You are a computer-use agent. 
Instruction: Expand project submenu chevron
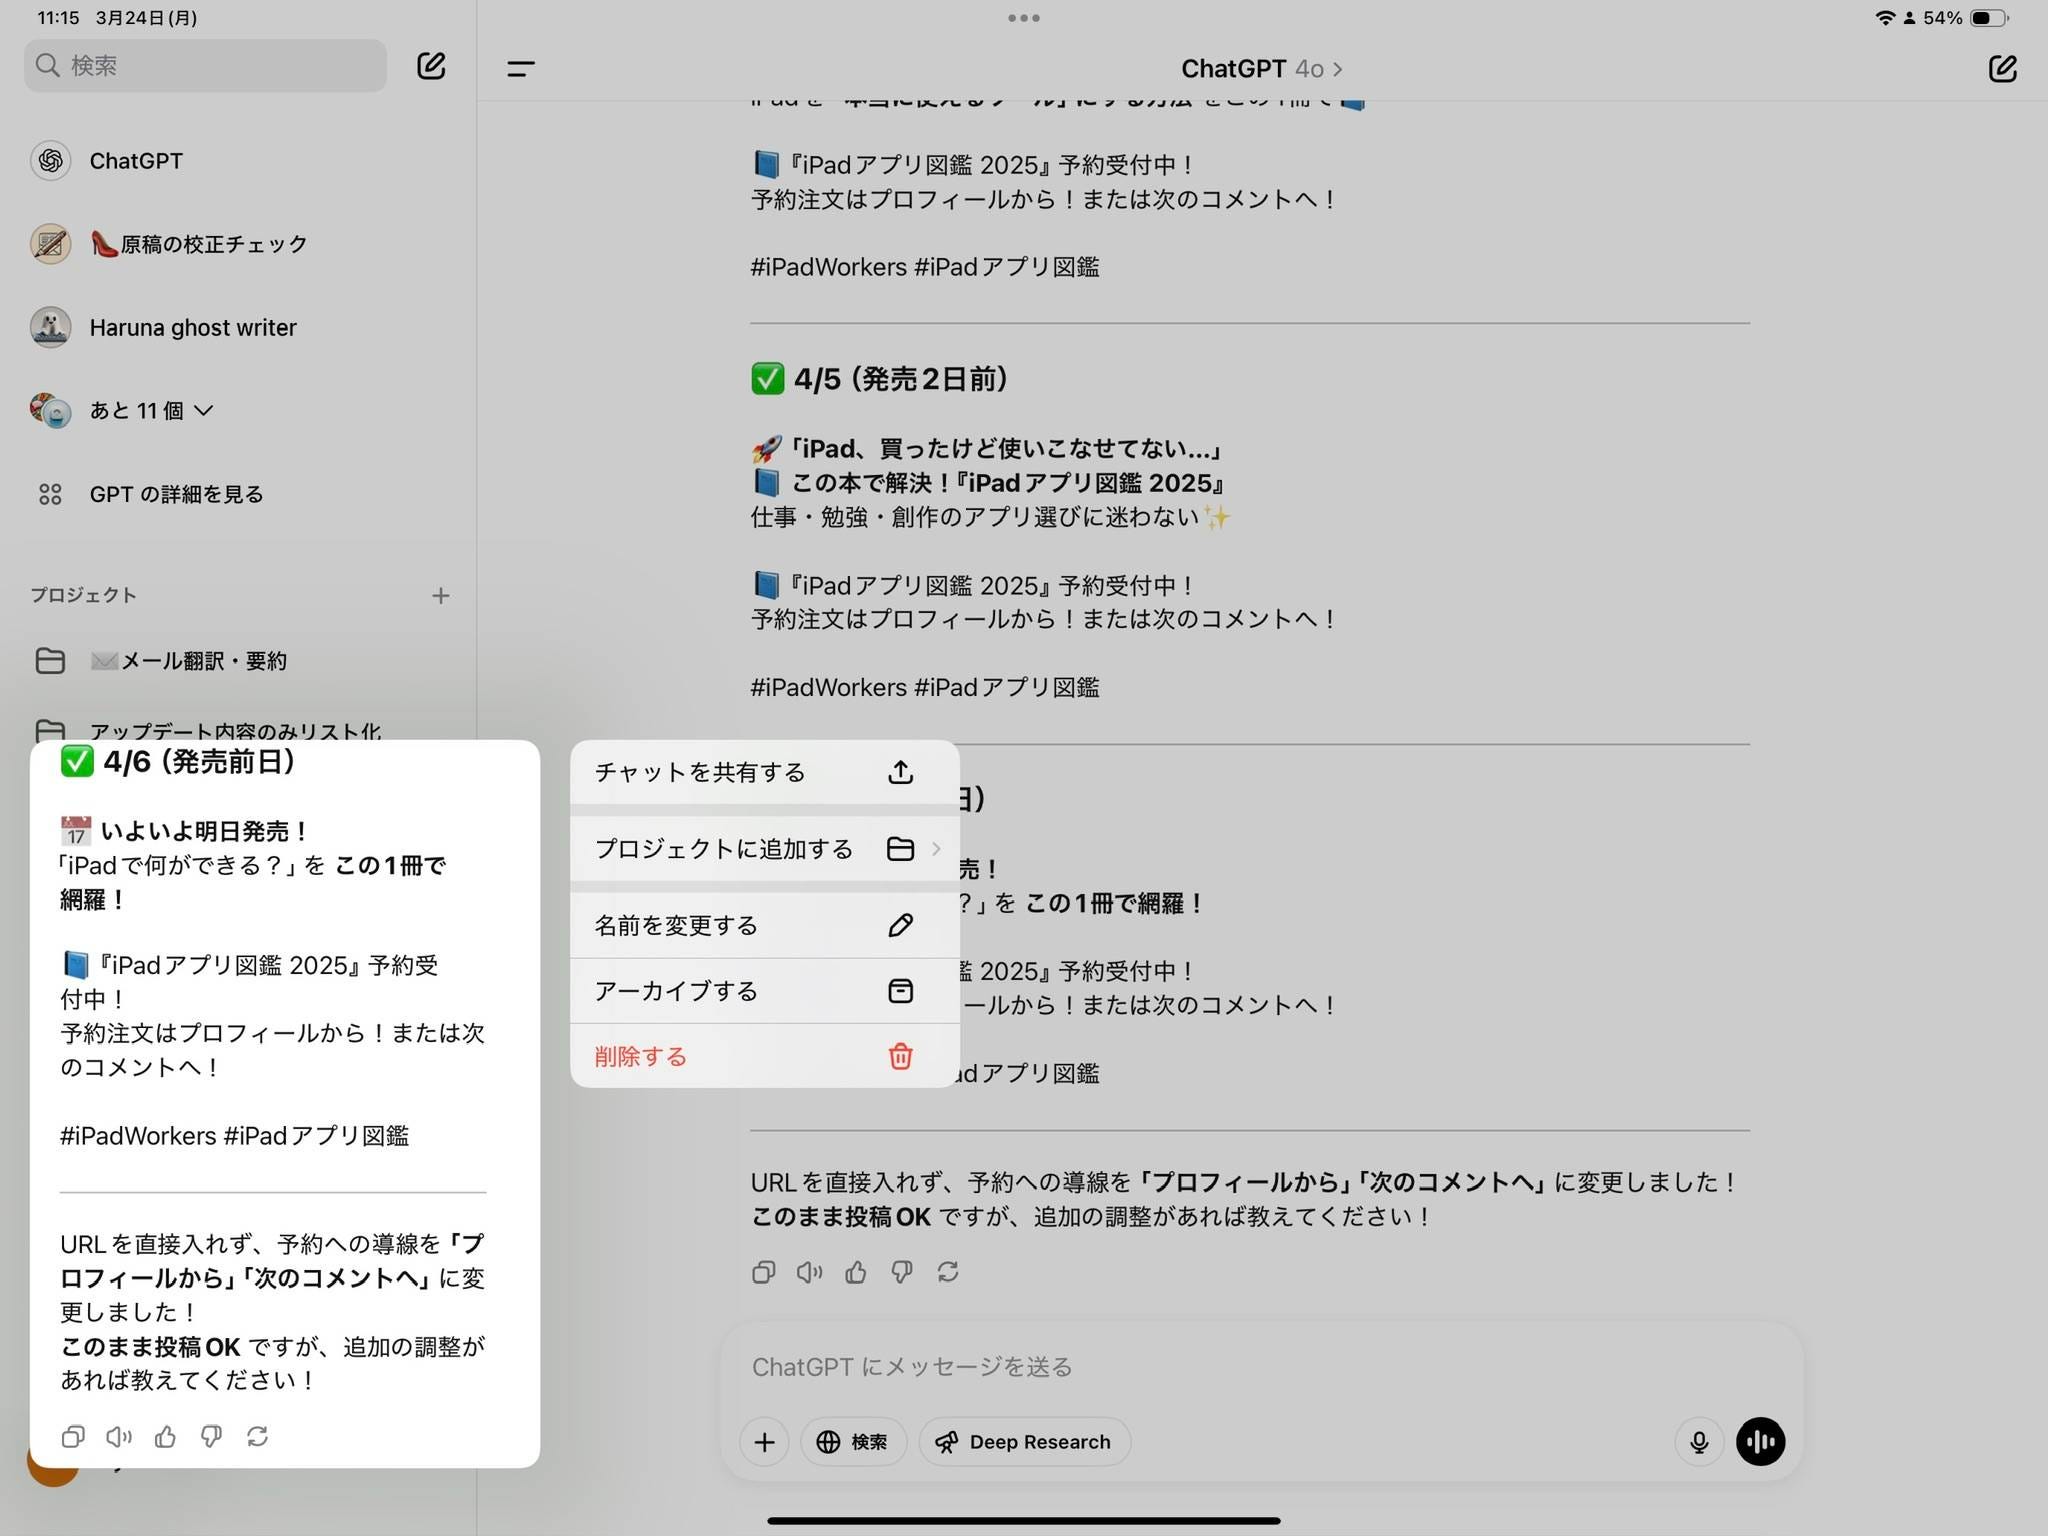[936, 849]
